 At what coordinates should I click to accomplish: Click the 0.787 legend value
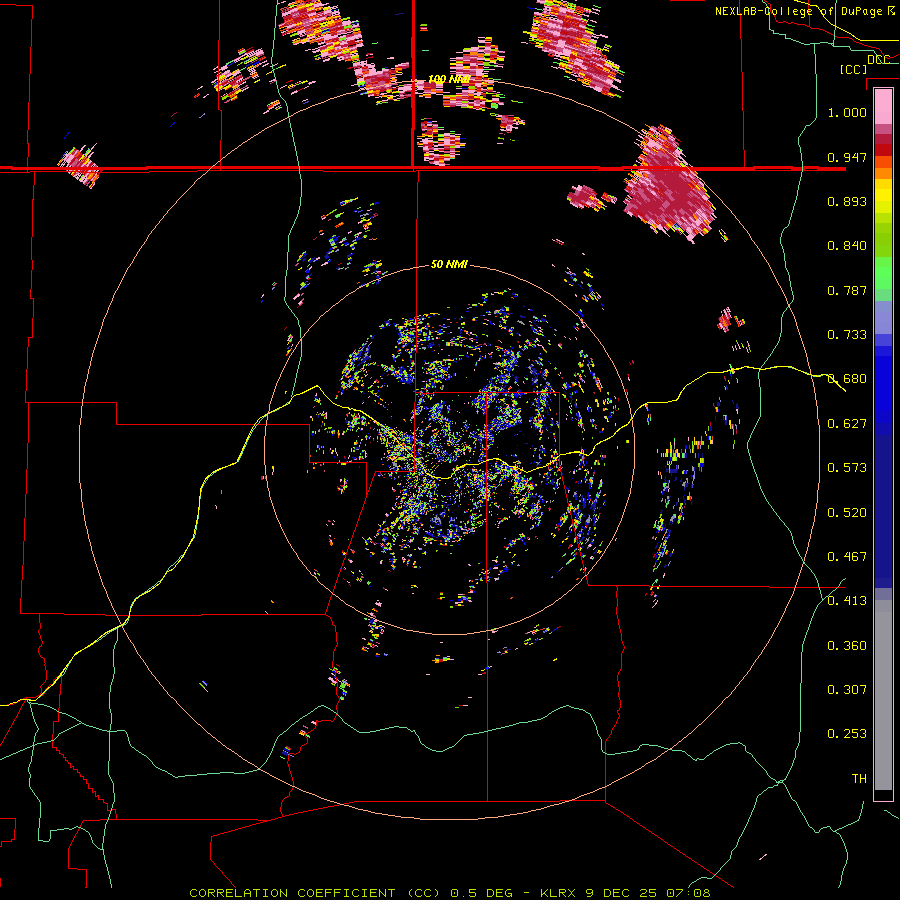(847, 290)
